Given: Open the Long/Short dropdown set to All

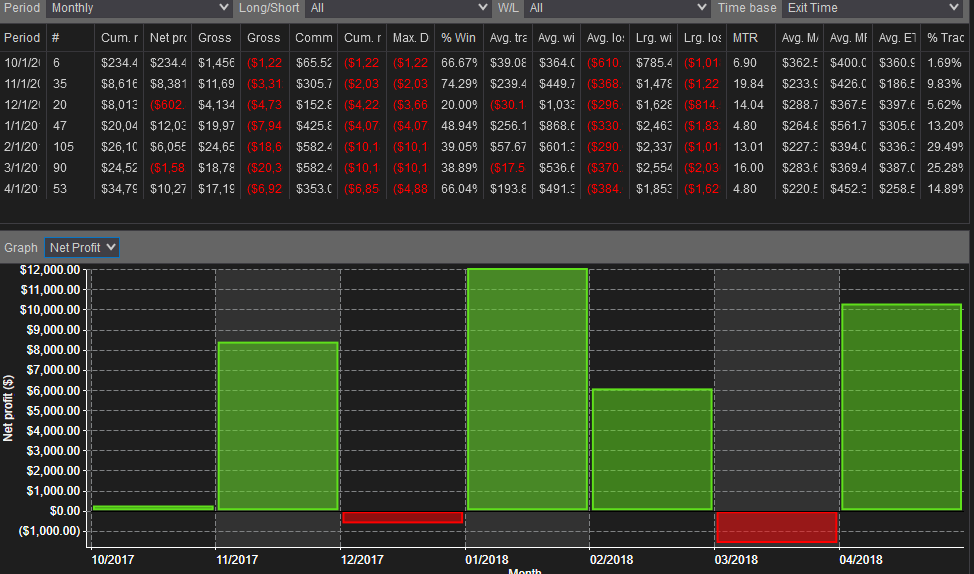Looking at the screenshot, I should [398, 8].
